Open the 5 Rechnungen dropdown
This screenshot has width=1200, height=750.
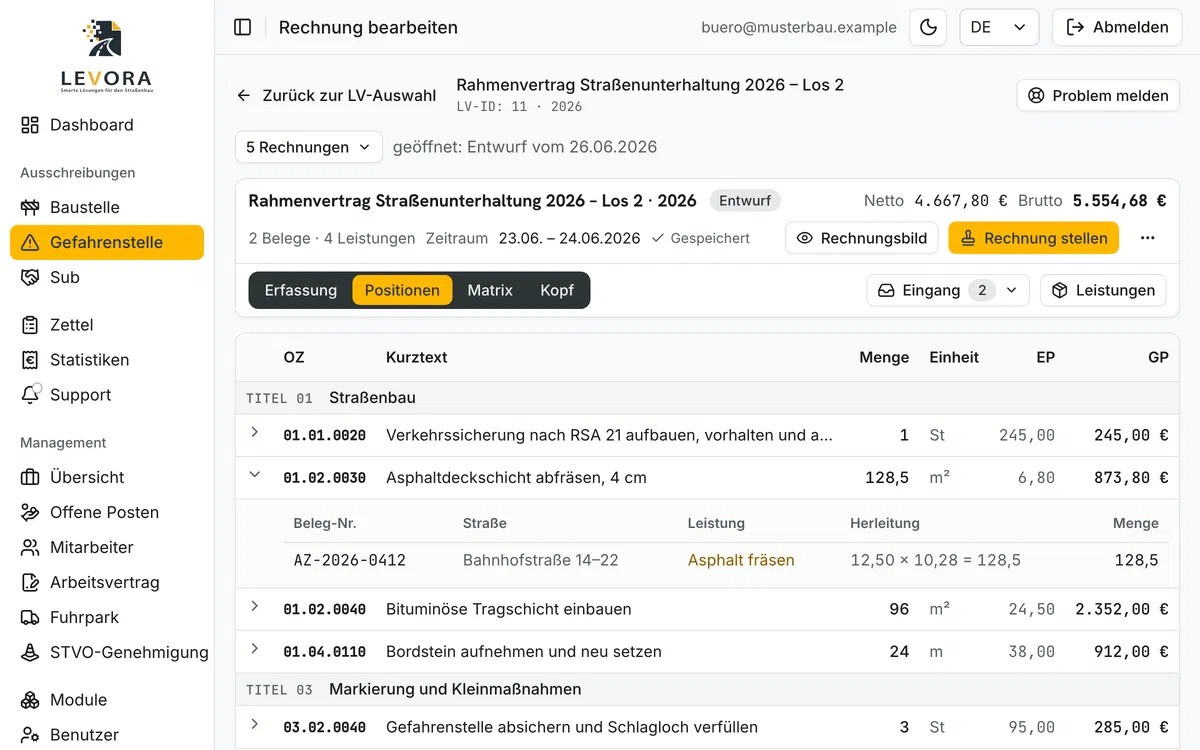pyautogui.click(x=308, y=147)
